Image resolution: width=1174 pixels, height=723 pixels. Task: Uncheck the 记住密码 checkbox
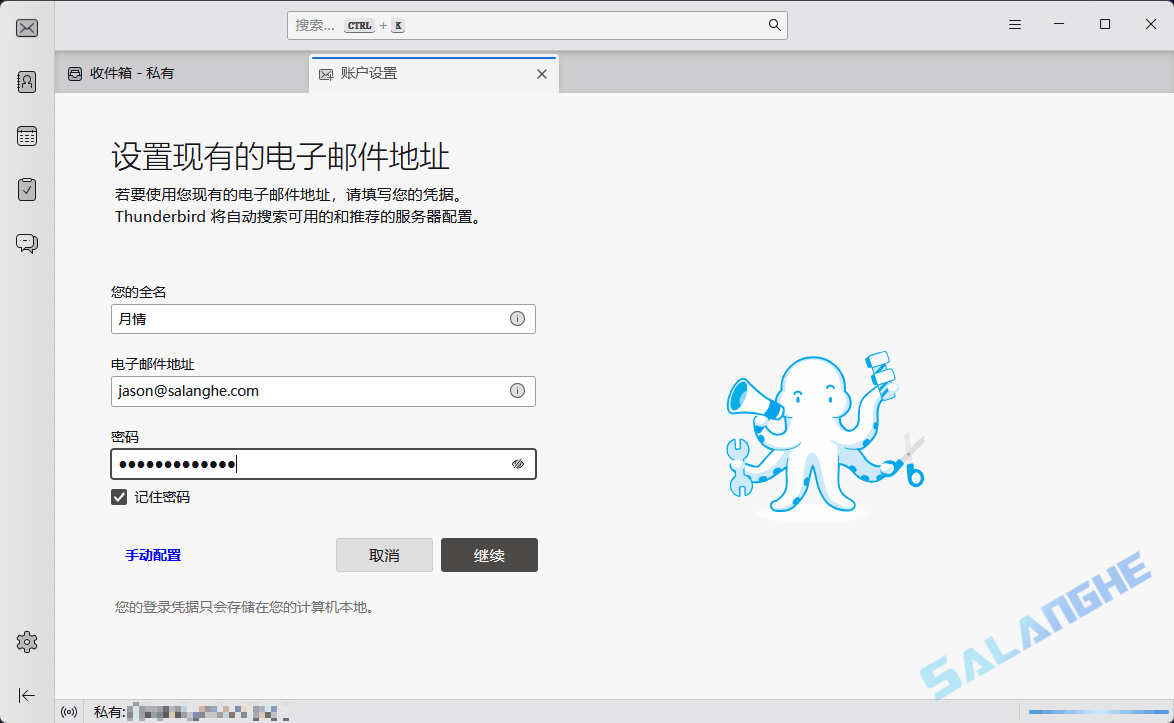click(118, 496)
